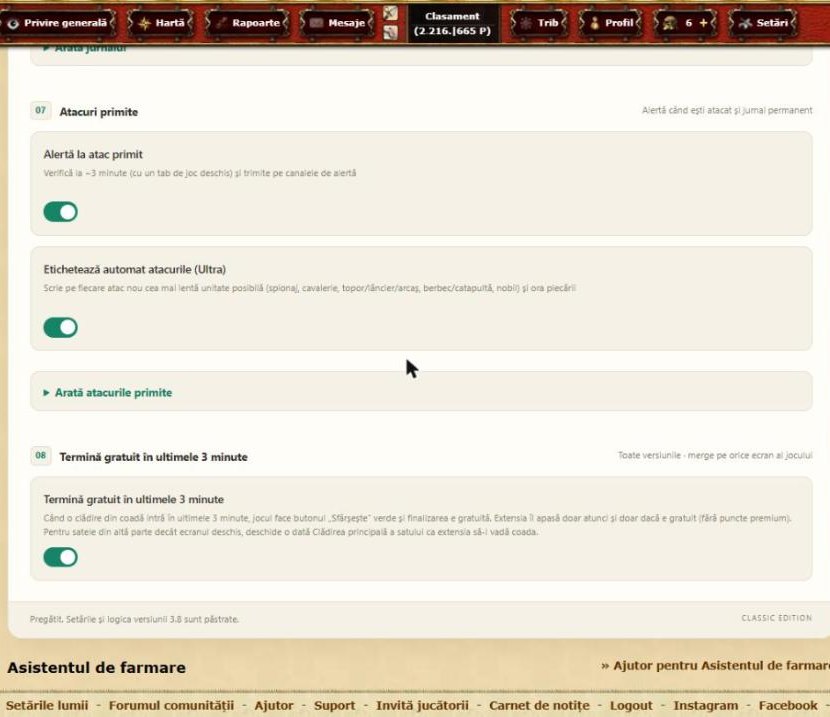Click the Pregătit status message text
Viewport: 830px width, 717px height.
click(x=134, y=619)
